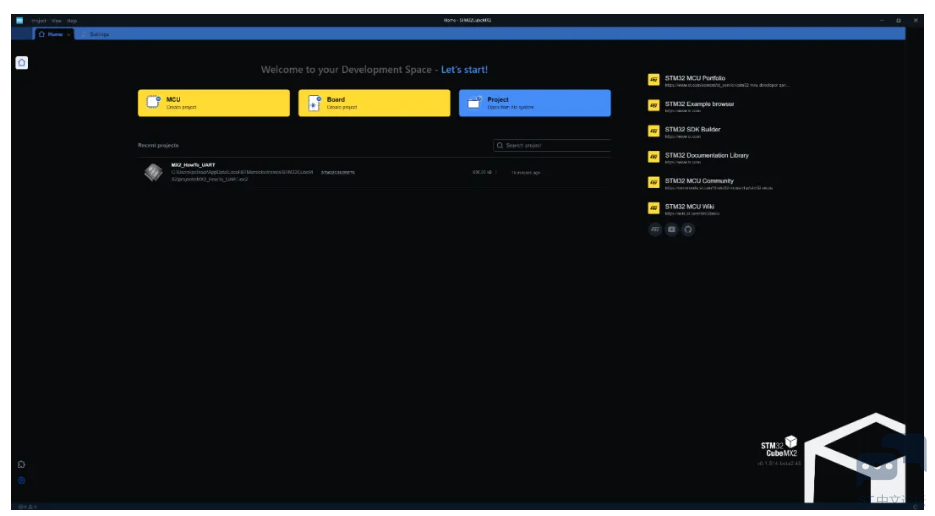This screenshot has width=935, height=516.
Task: Open the Help menu
Action: click(72, 21)
